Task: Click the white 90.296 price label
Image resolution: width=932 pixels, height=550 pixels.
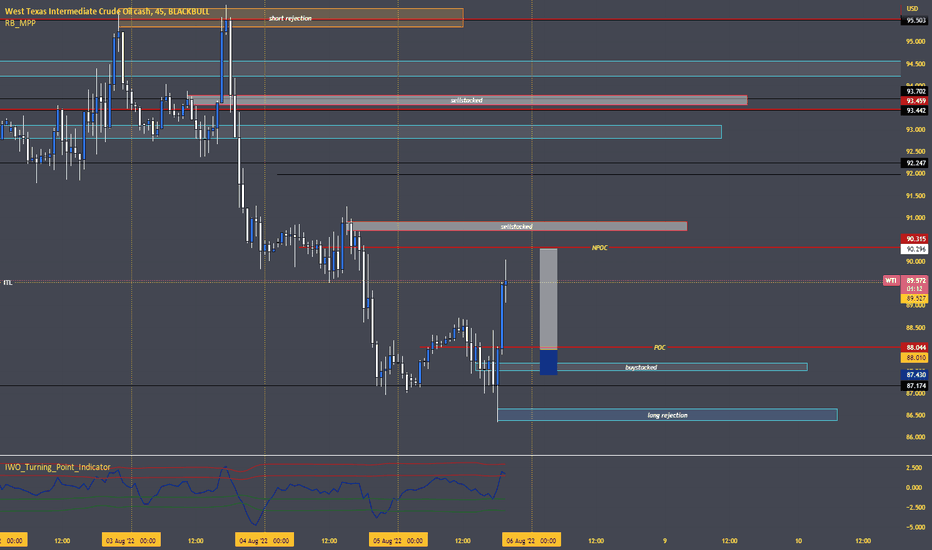Action: (915, 249)
